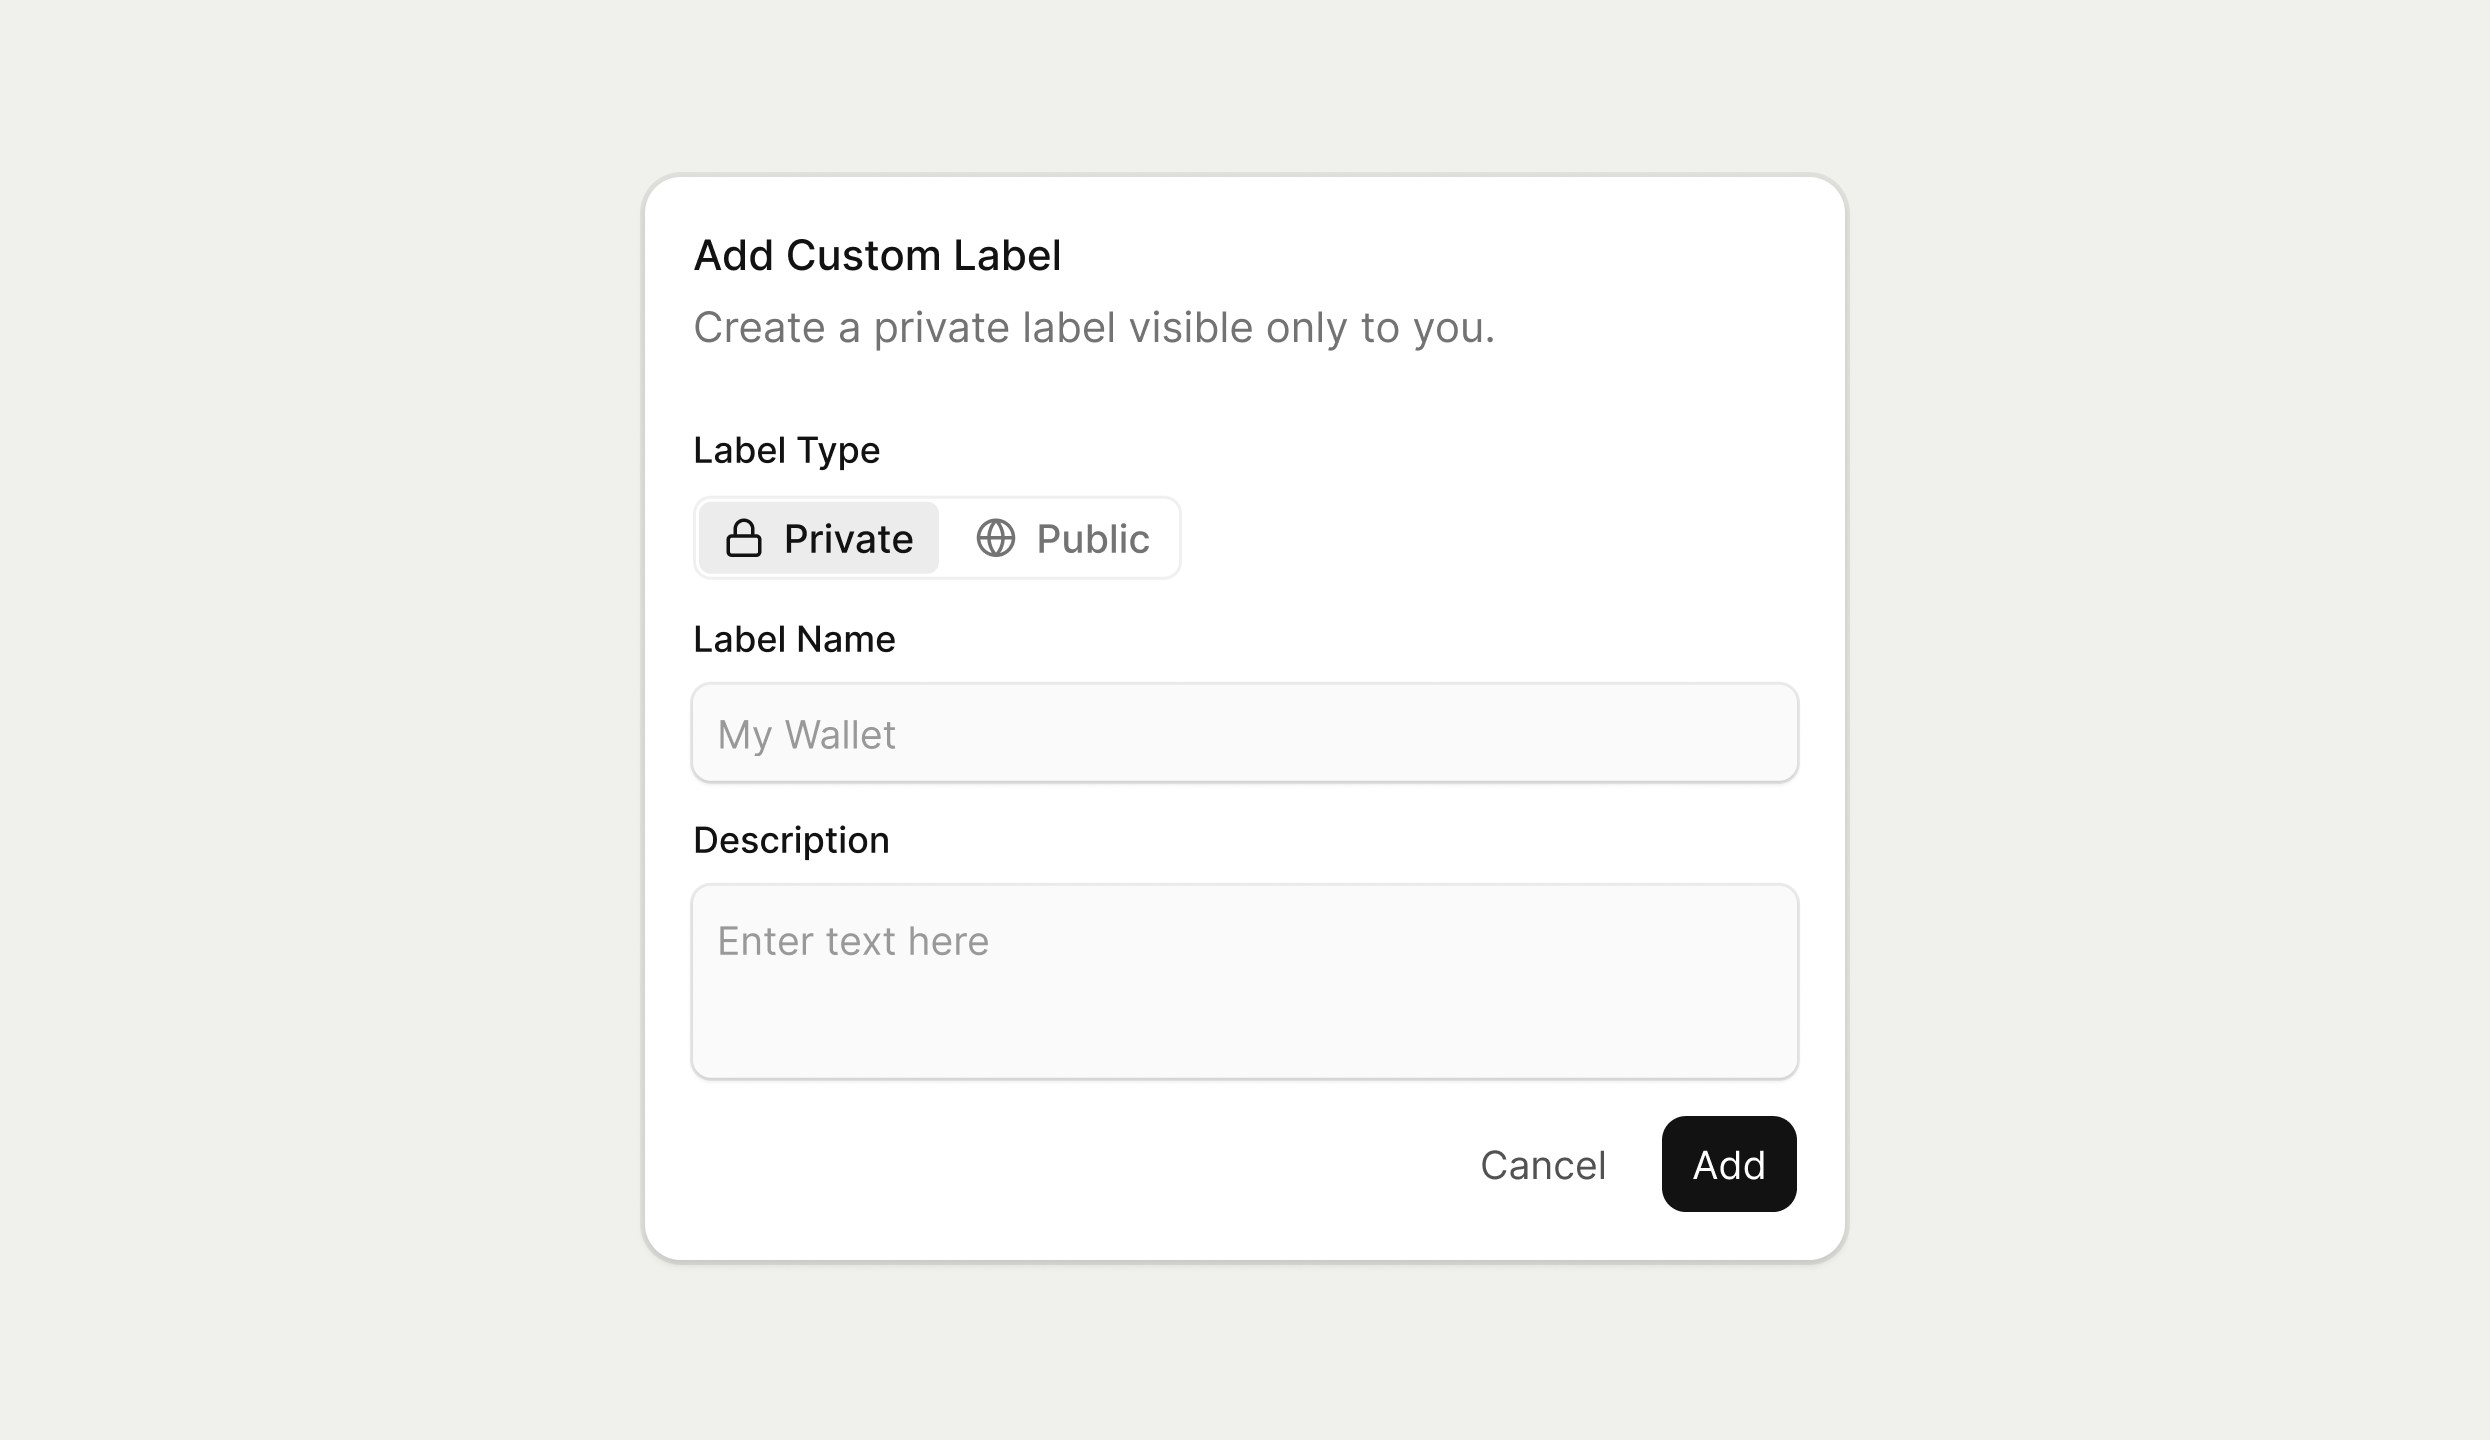Image resolution: width=2490 pixels, height=1440 pixels.
Task: Click the Description text area
Action: point(1243,981)
